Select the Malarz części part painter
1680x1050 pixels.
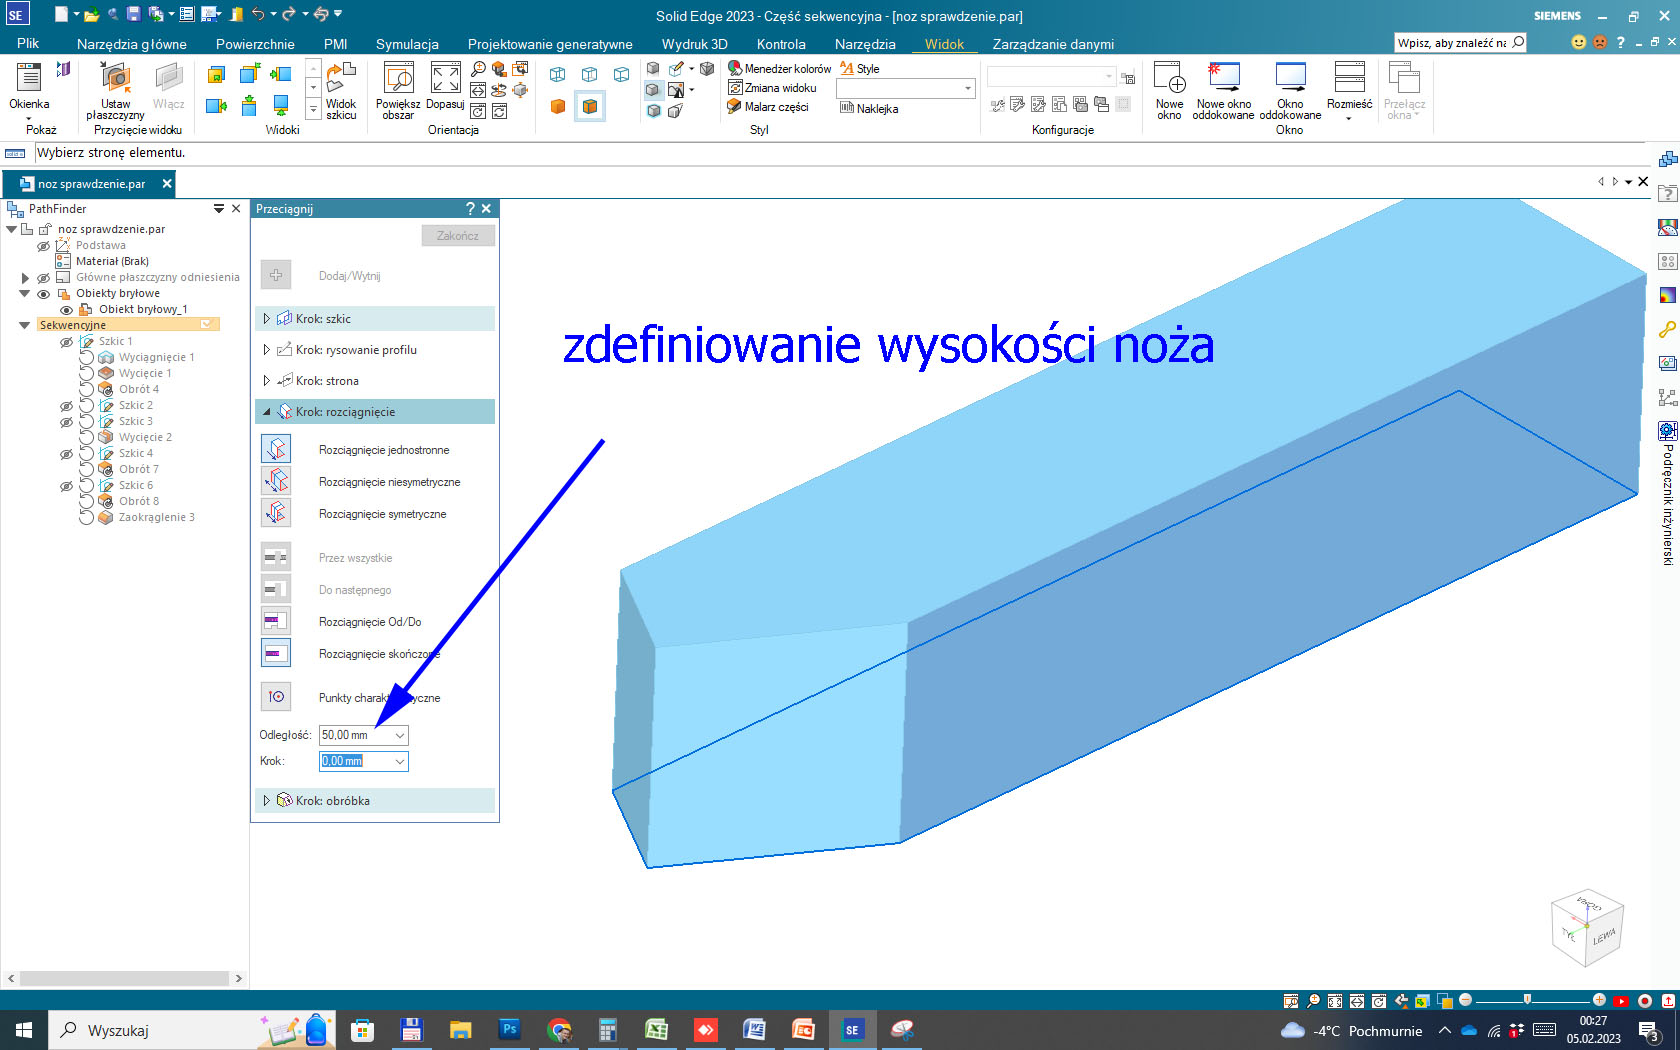pos(768,107)
